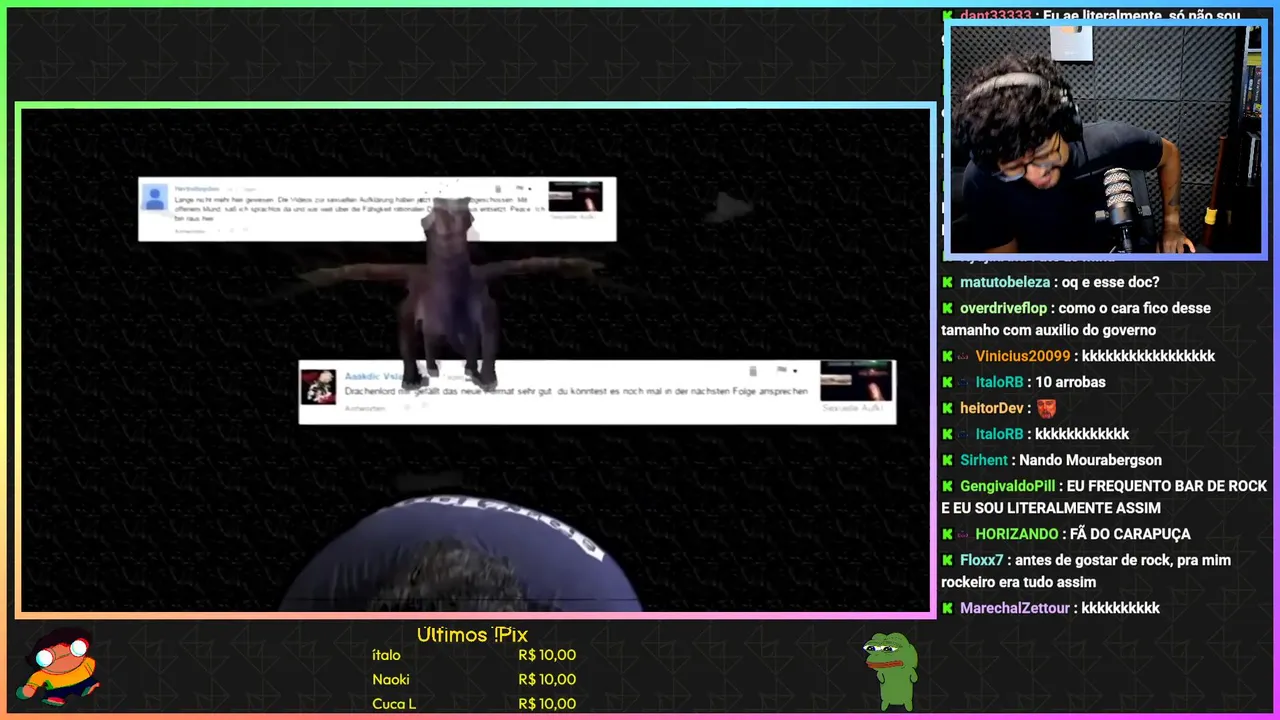Click the flag icon on the Drachenlord comment

[782, 371]
